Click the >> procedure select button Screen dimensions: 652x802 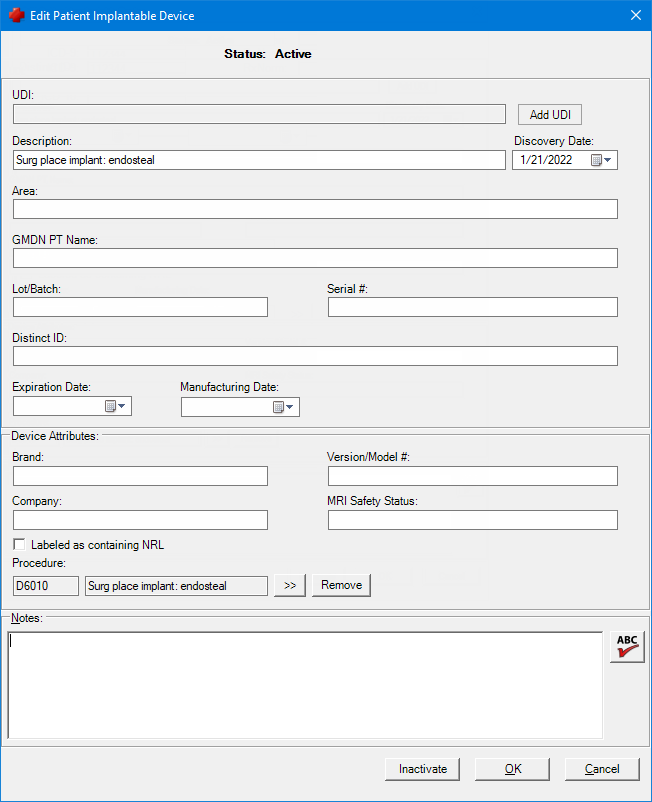click(289, 585)
